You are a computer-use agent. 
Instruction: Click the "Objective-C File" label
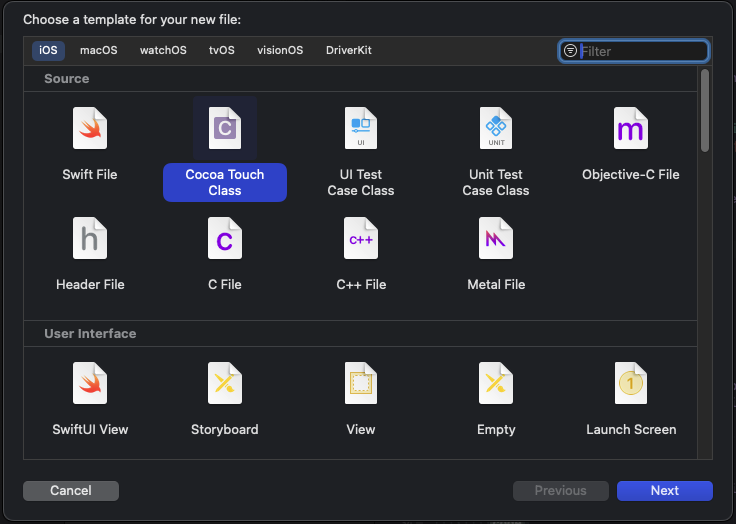pyautogui.click(x=631, y=175)
